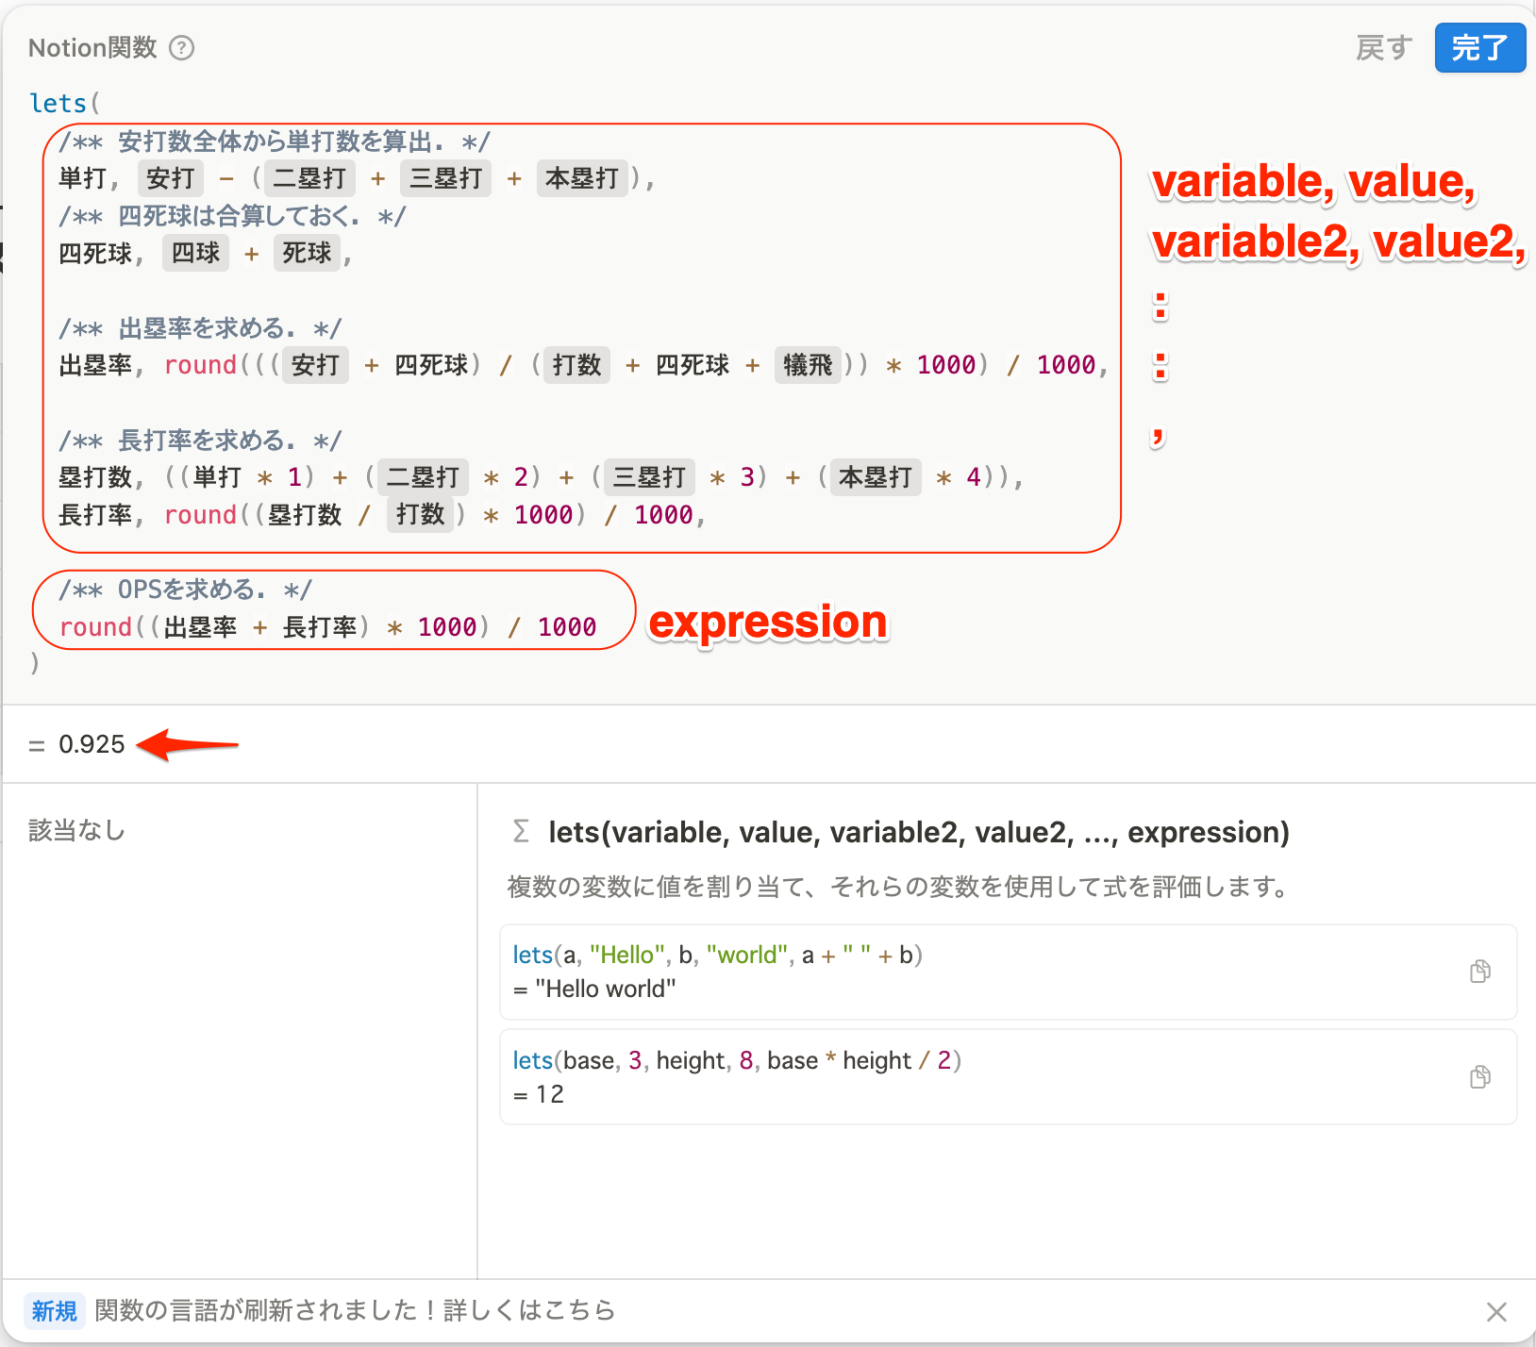Click the copy icon beside the Hello world example

click(x=1480, y=971)
